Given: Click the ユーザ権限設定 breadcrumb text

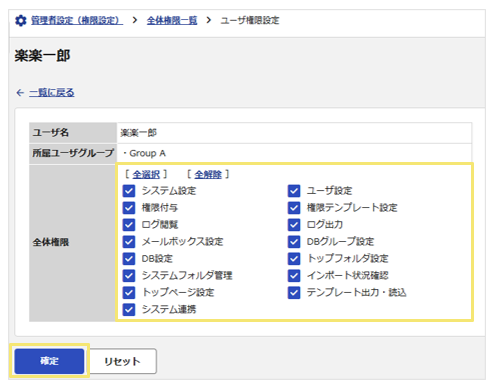Looking at the screenshot, I should [250, 20].
